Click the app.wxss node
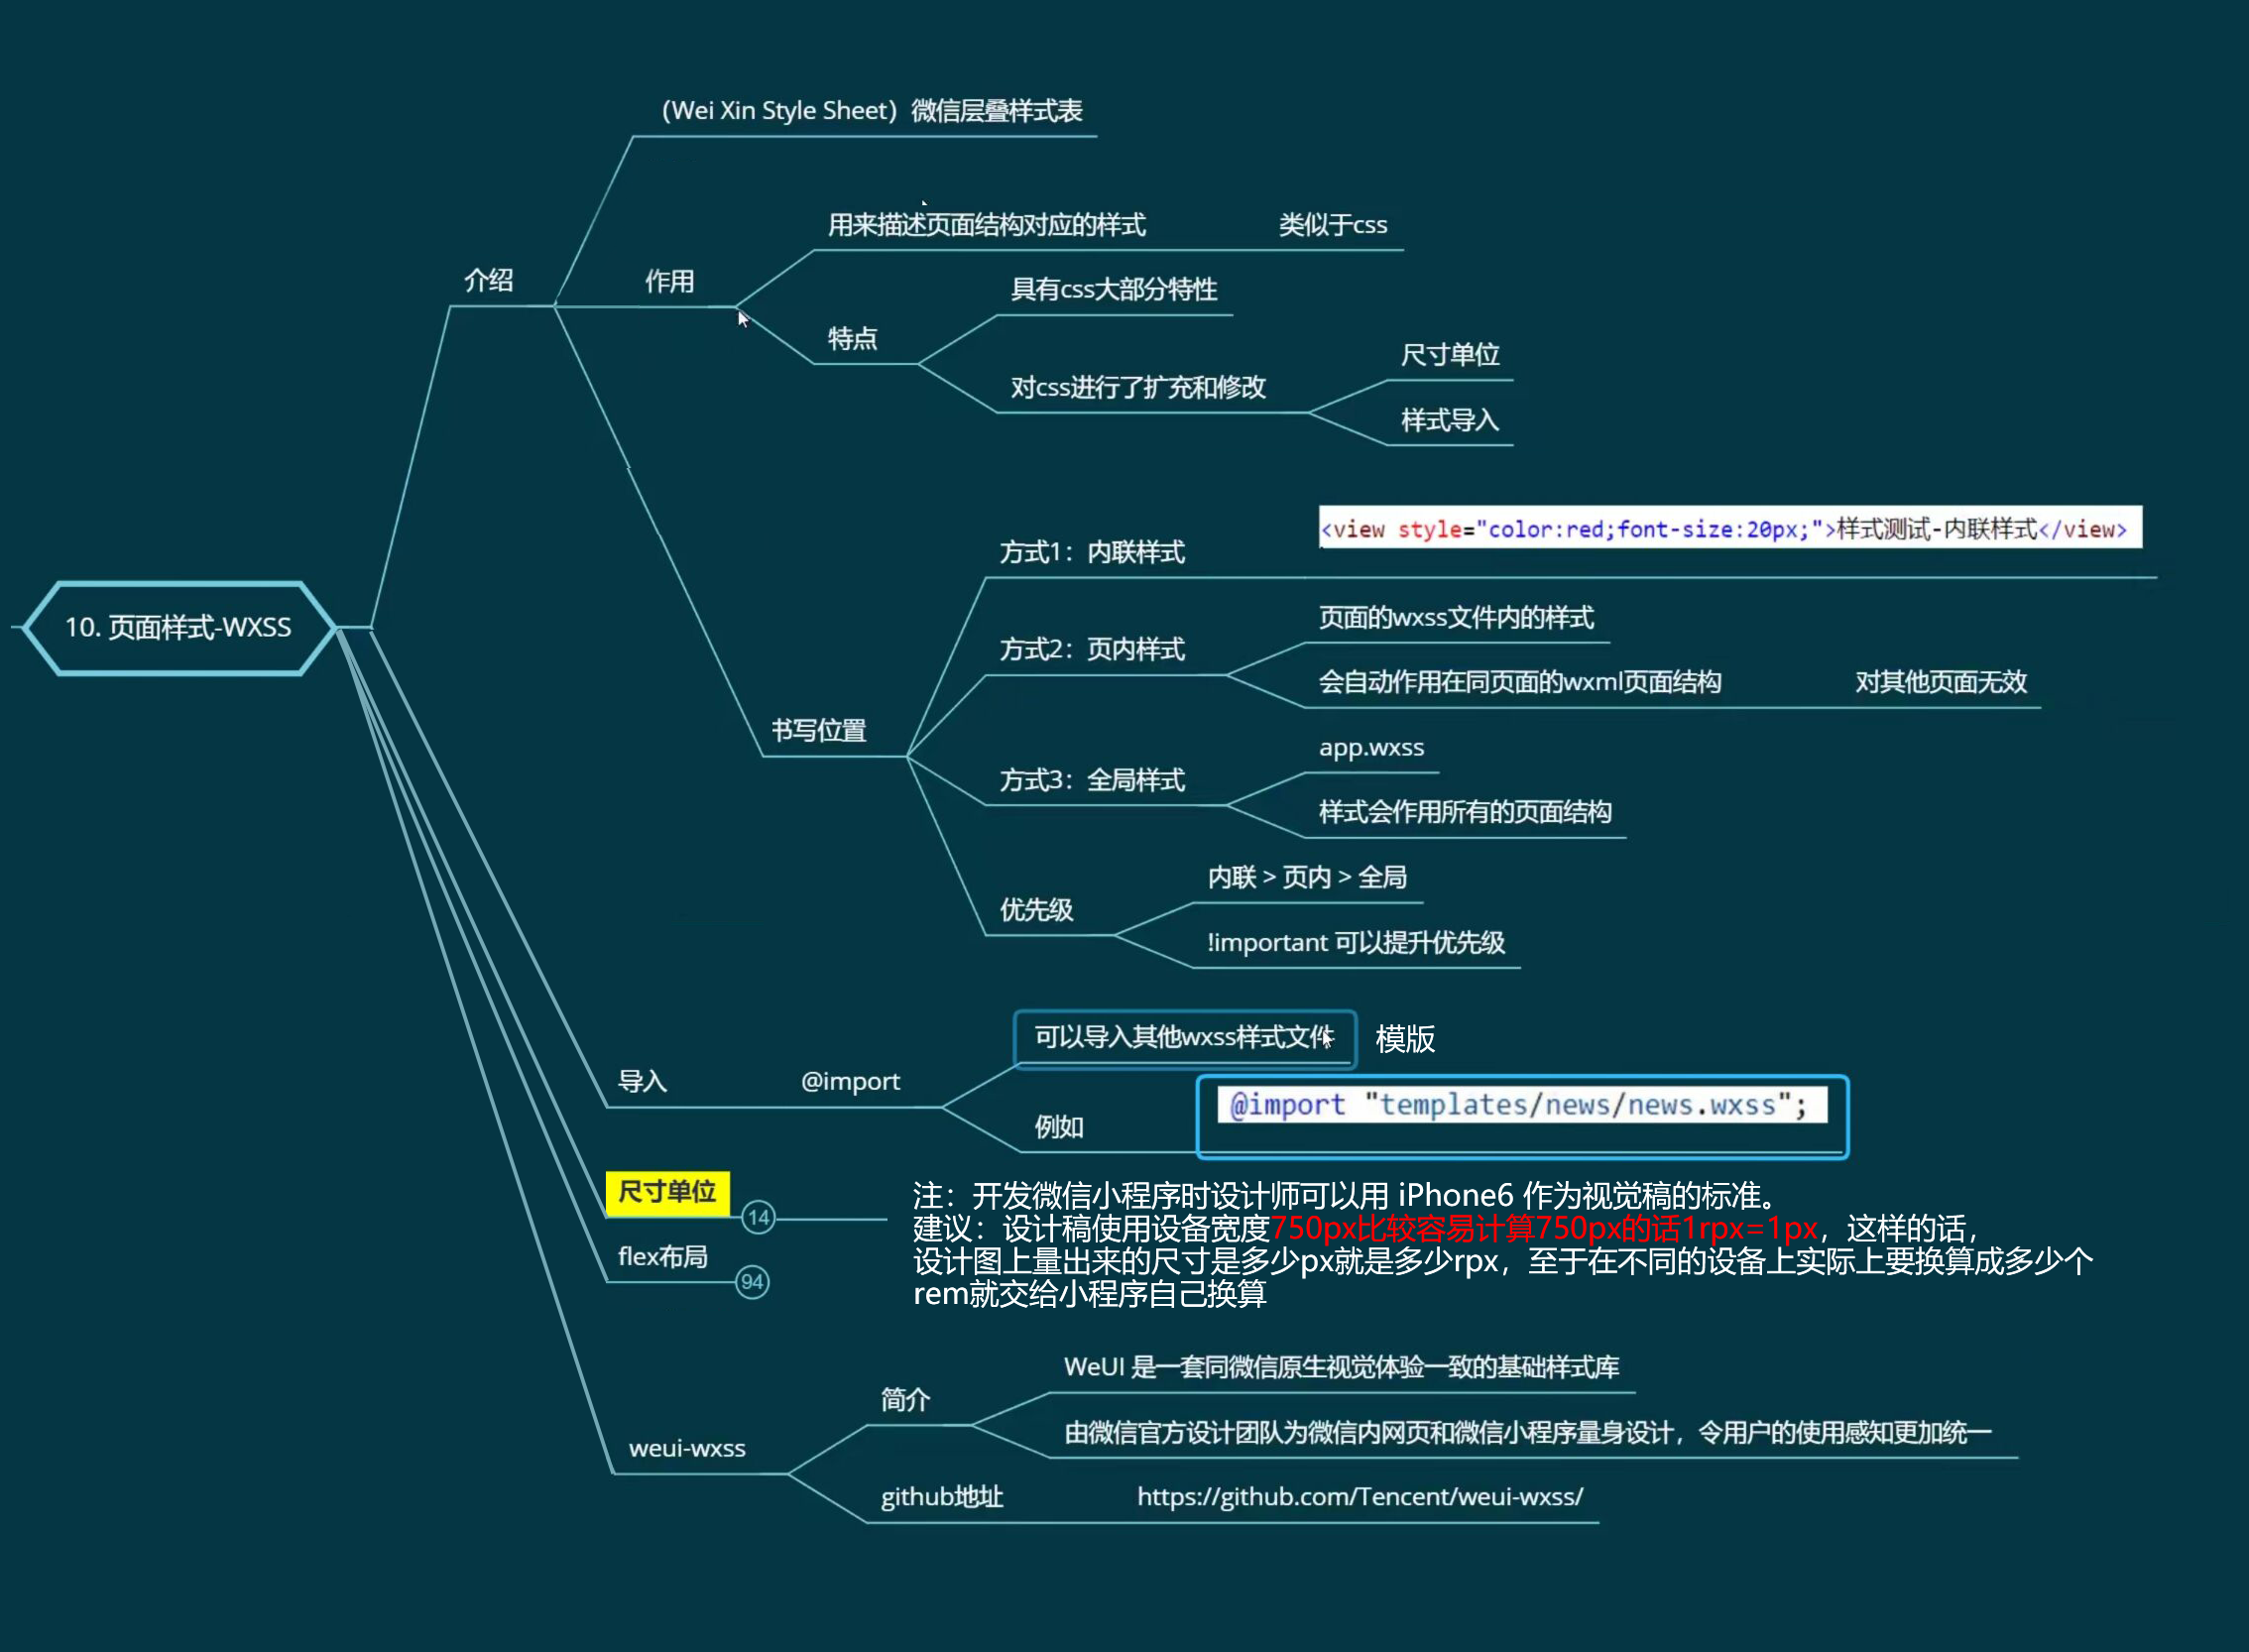The width and height of the screenshot is (2249, 1652). click(x=1371, y=748)
